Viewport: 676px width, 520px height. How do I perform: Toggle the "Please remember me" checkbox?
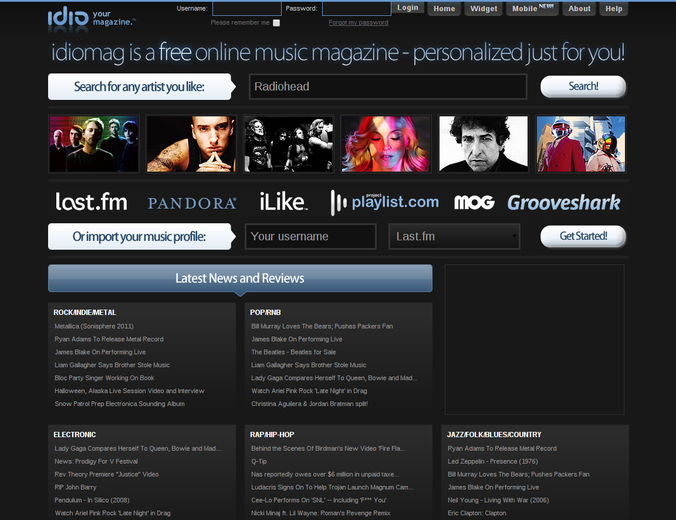[276, 22]
